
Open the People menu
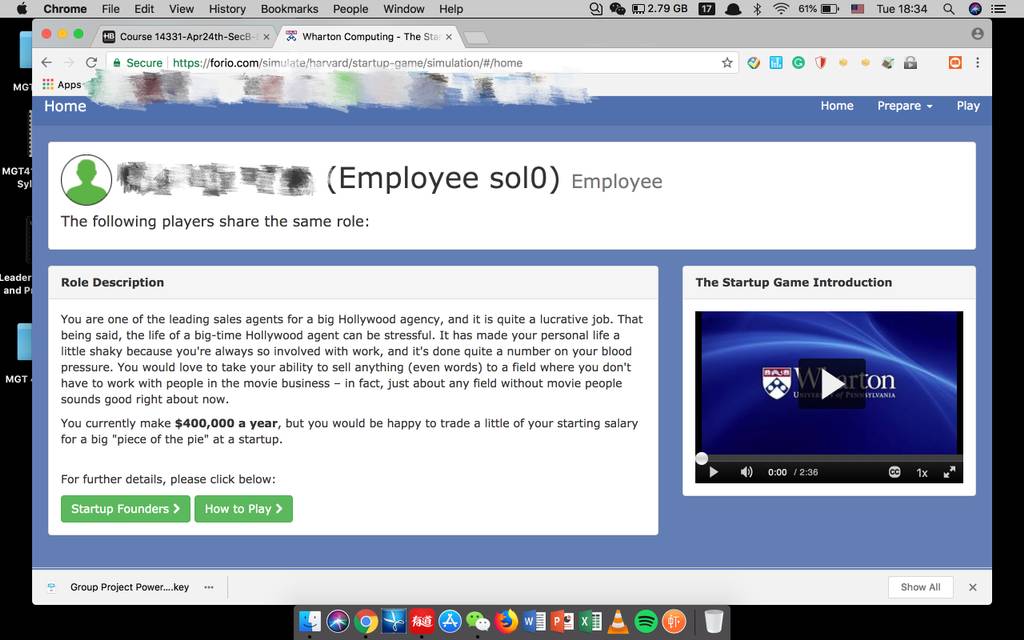351,8
